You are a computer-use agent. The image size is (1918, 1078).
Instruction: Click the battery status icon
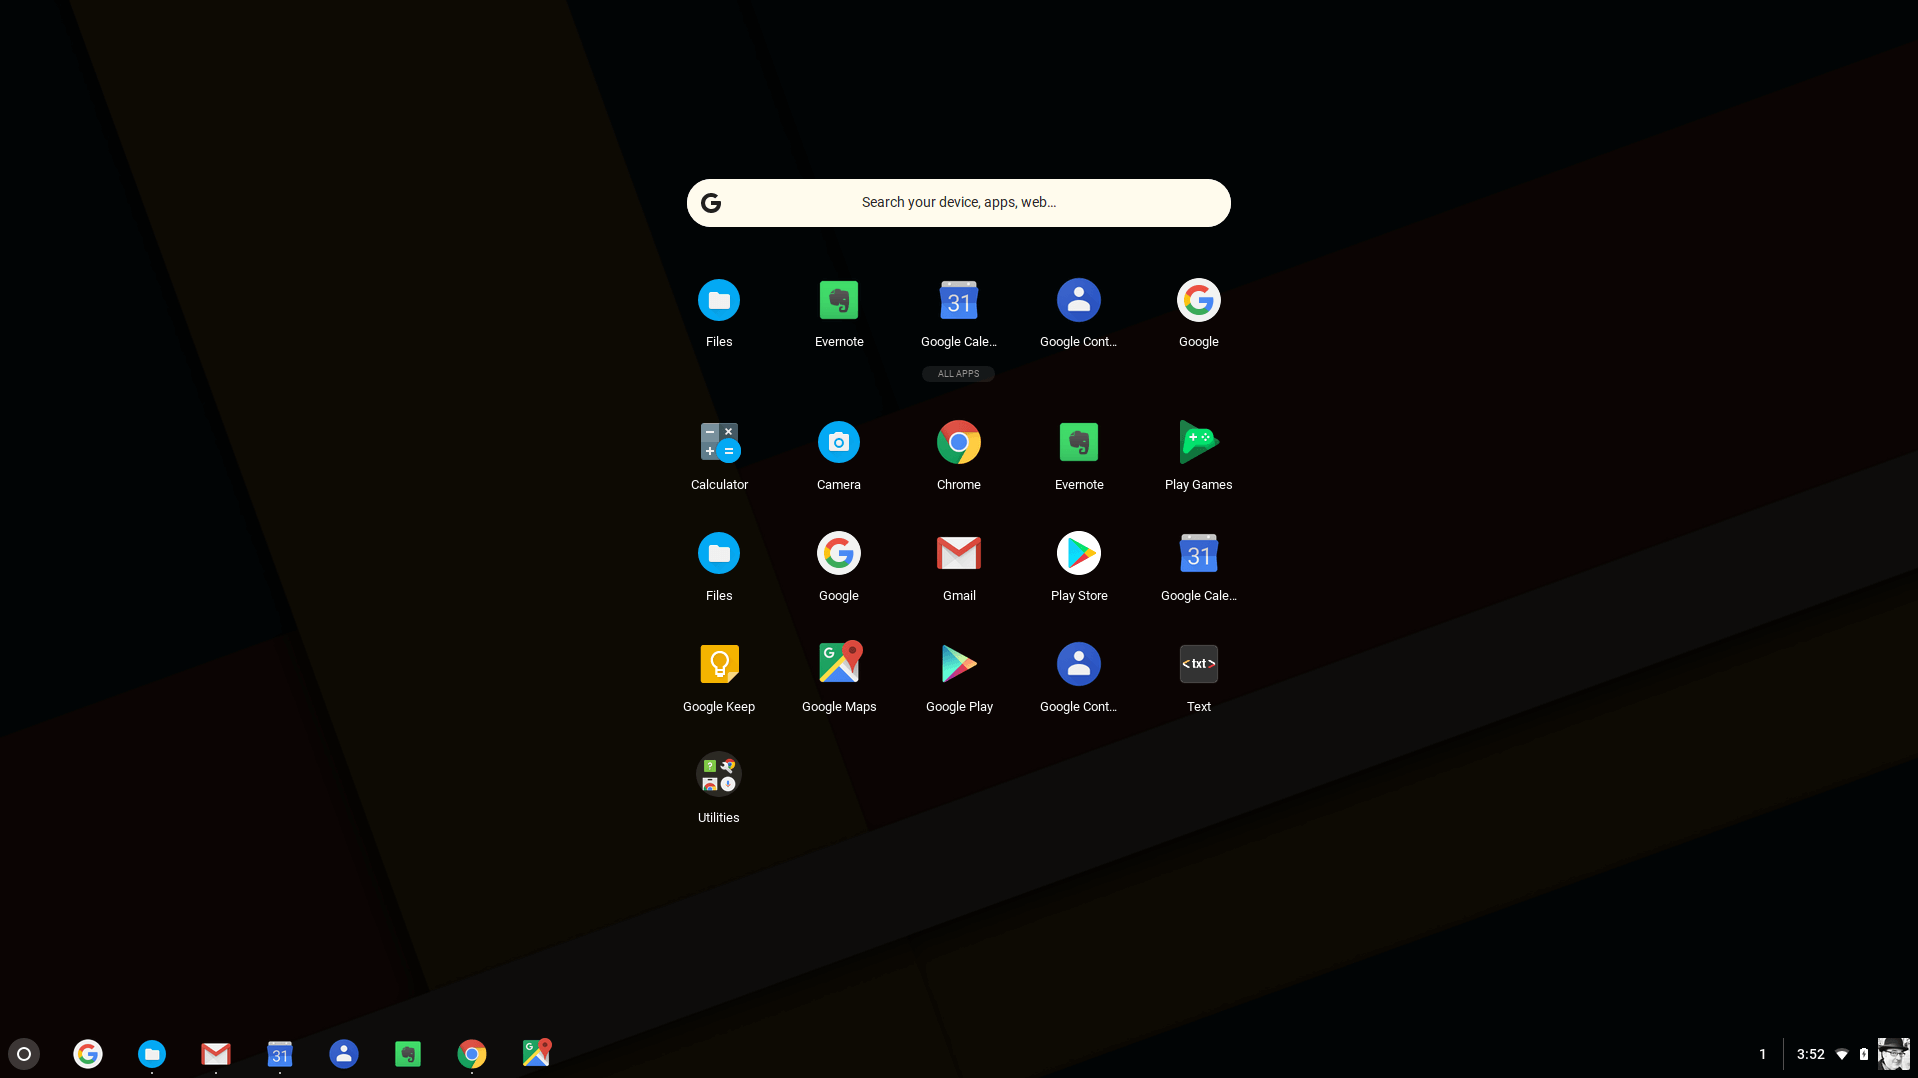[x=1864, y=1054]
